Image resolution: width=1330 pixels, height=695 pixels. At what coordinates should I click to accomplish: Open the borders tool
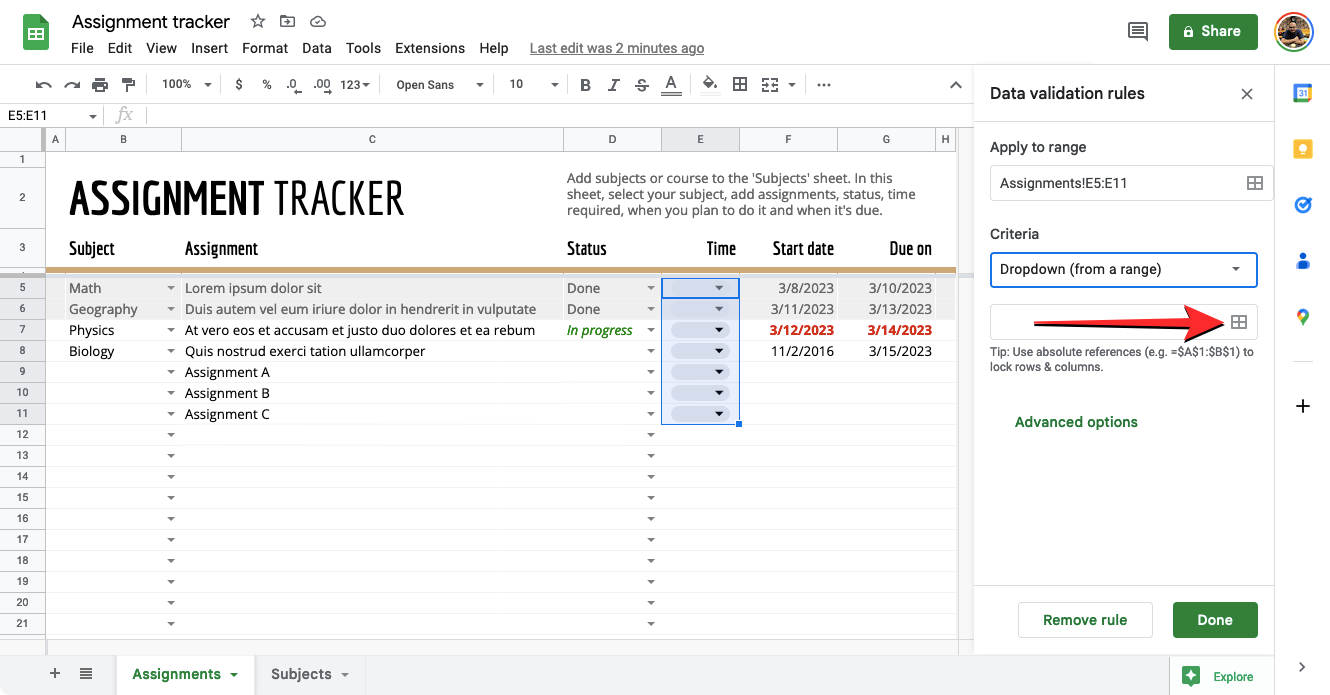point(740,85)
